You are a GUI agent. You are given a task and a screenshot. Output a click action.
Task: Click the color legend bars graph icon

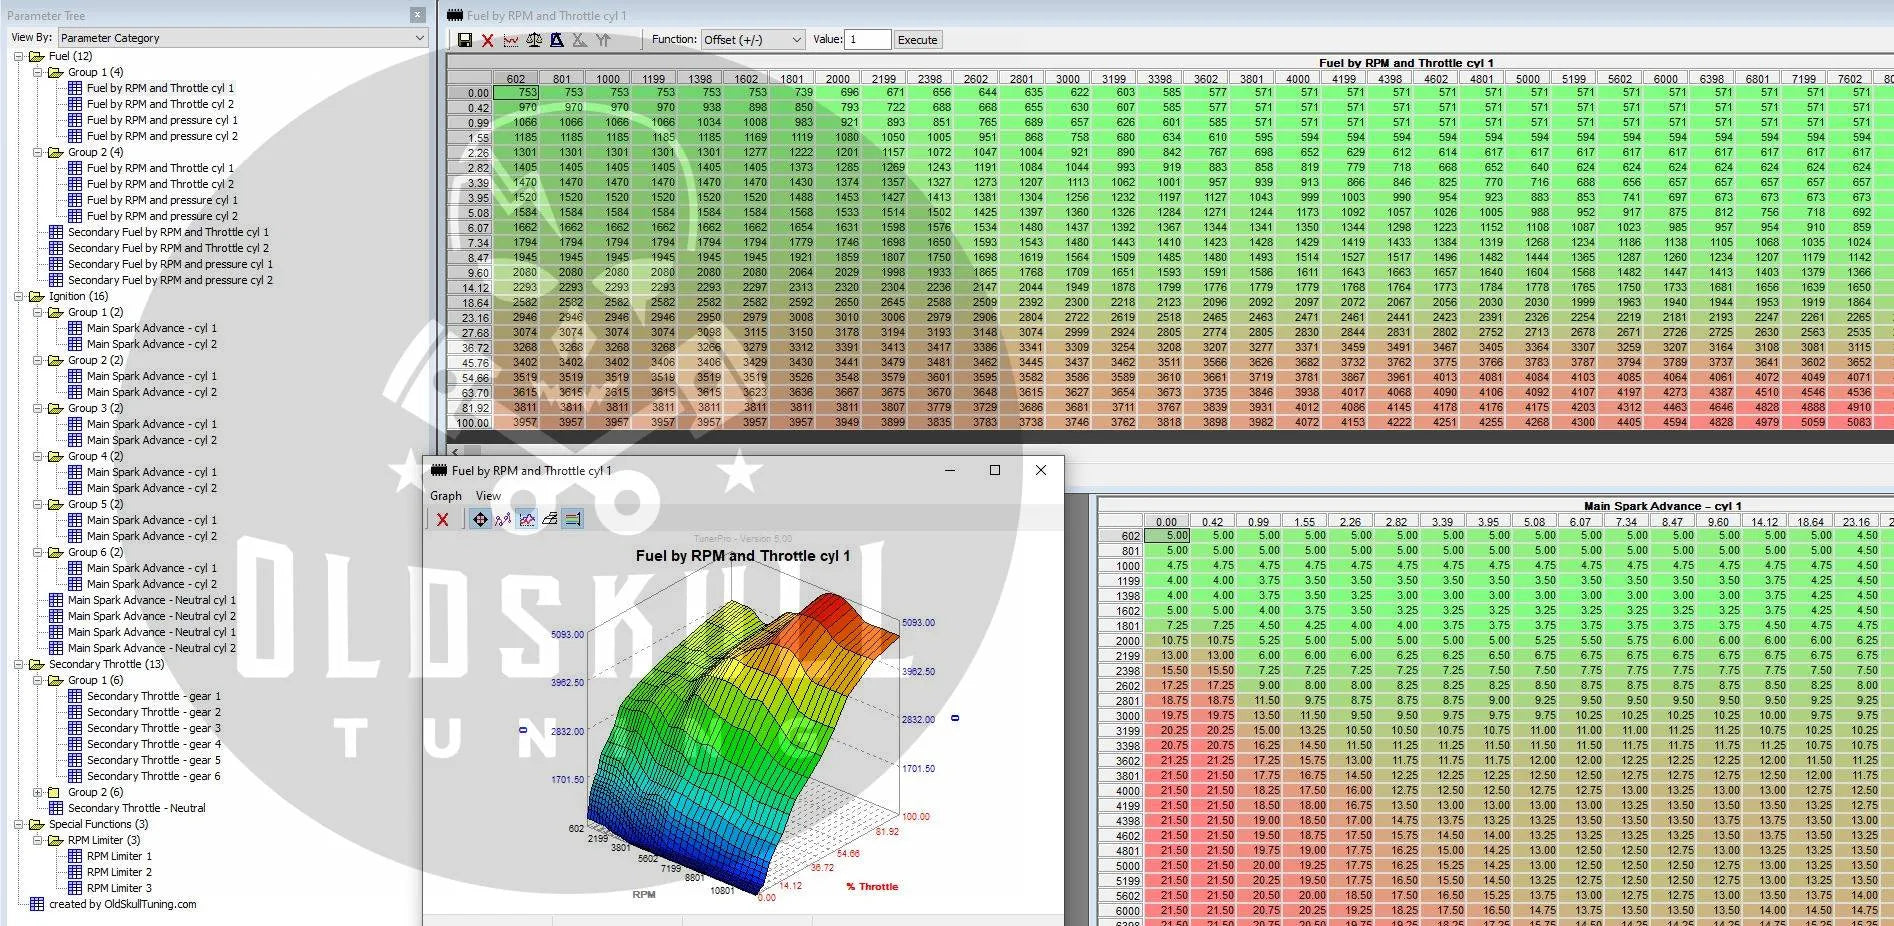pyautogui.click(x=572, y=519)
